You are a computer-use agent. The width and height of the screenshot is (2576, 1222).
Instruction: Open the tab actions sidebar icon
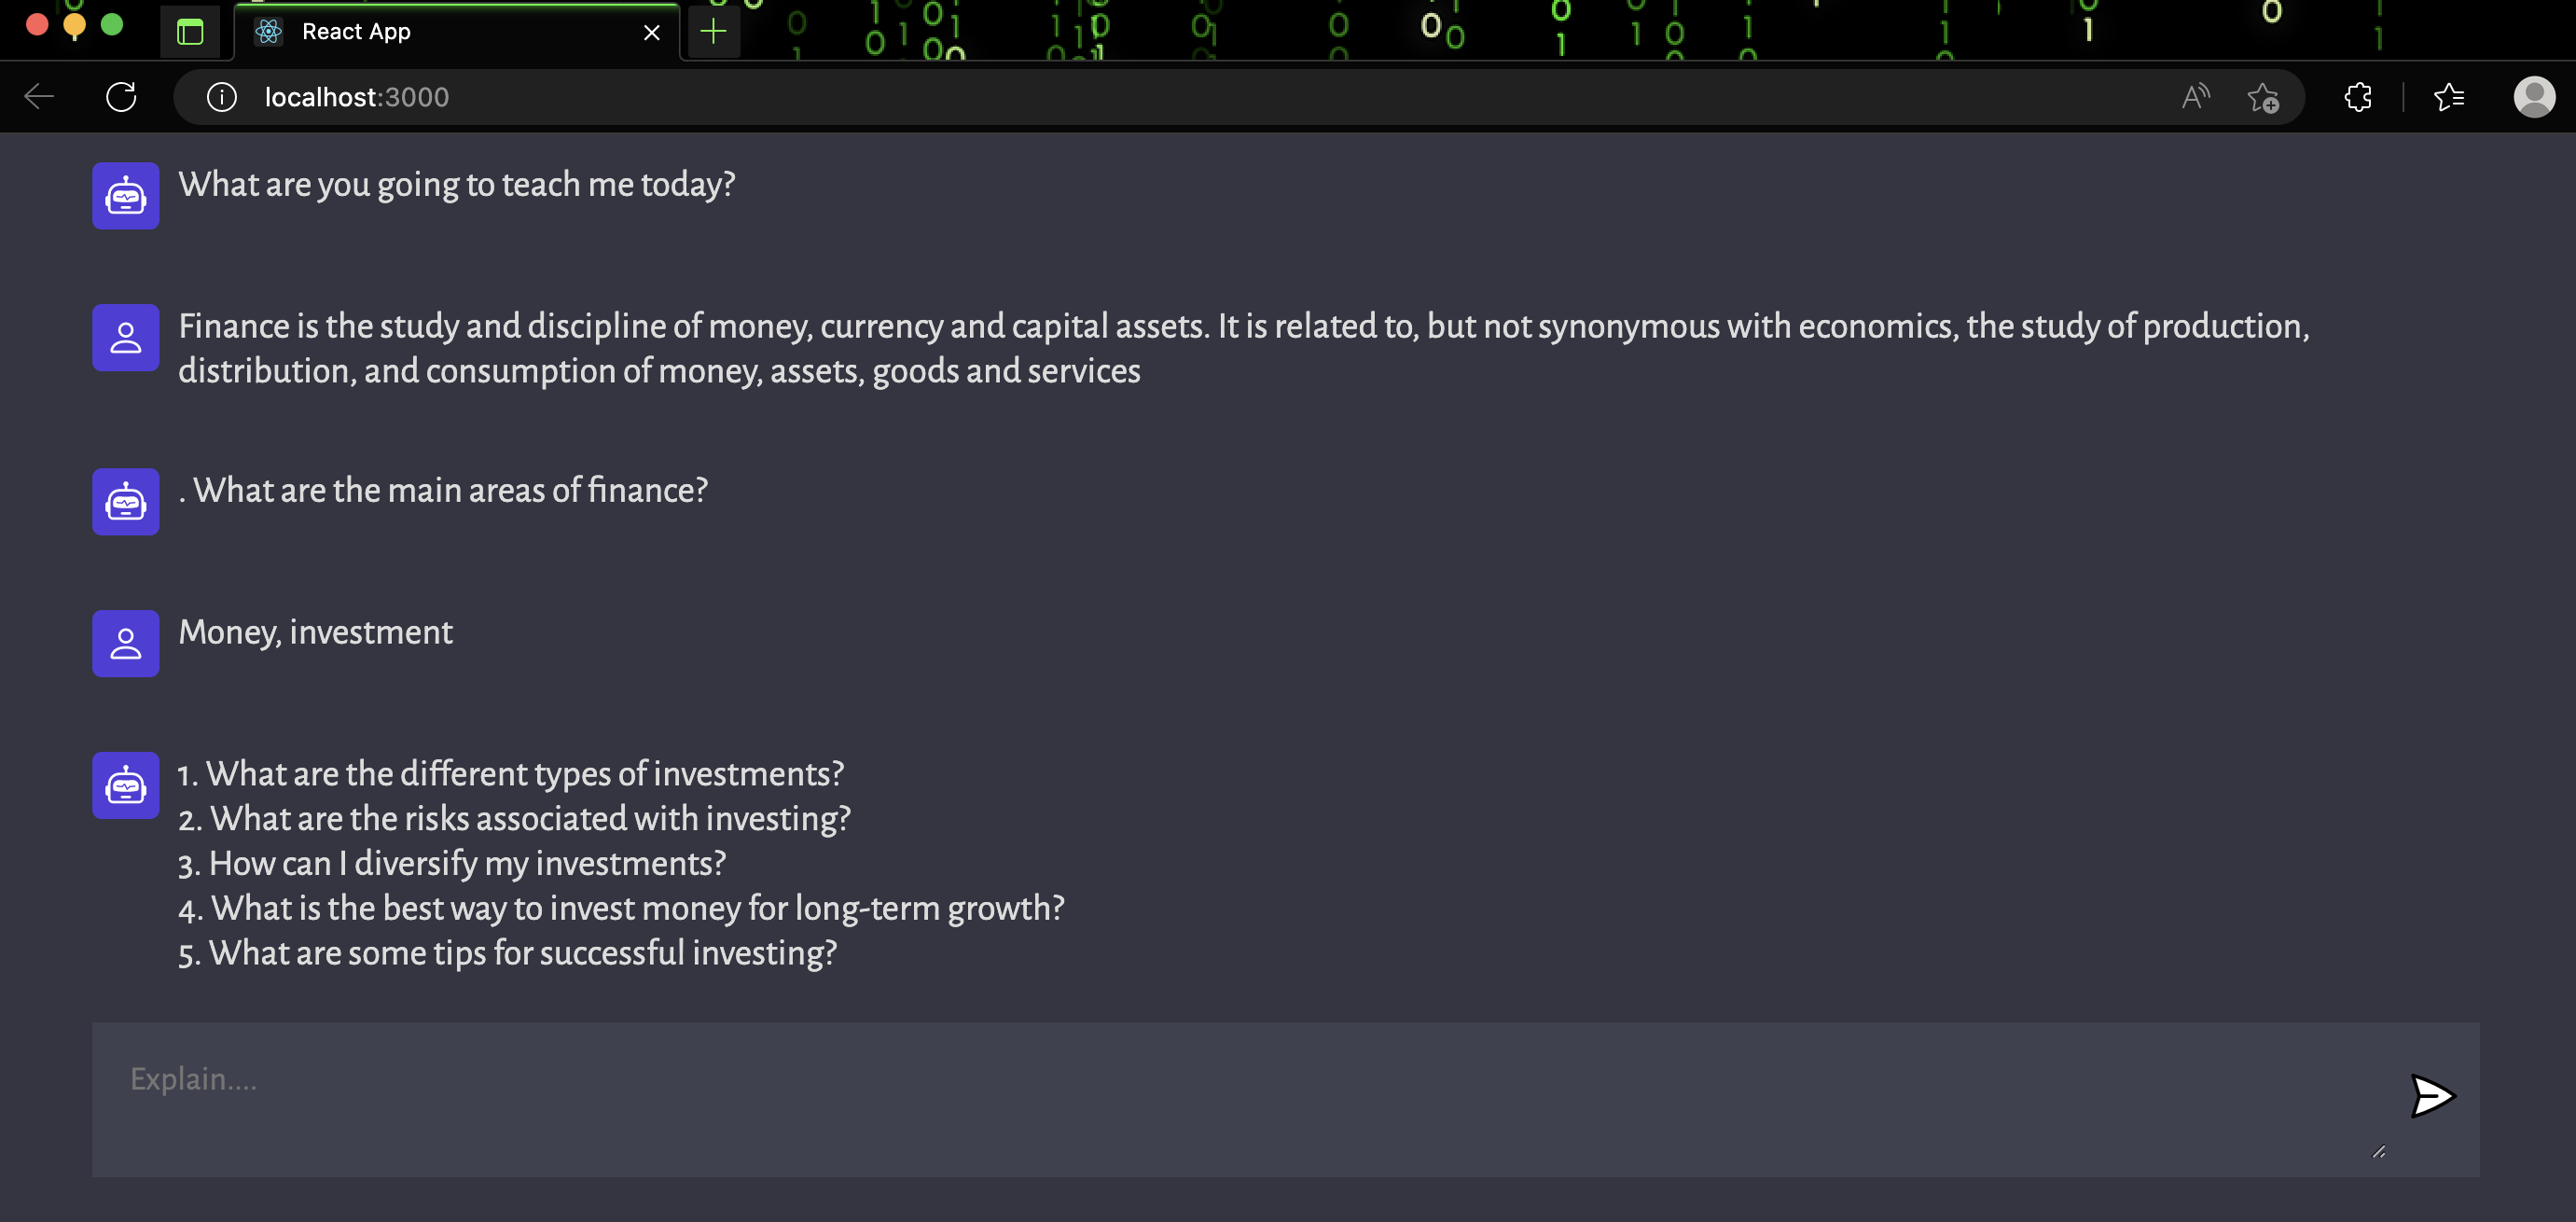coord(190,32)
